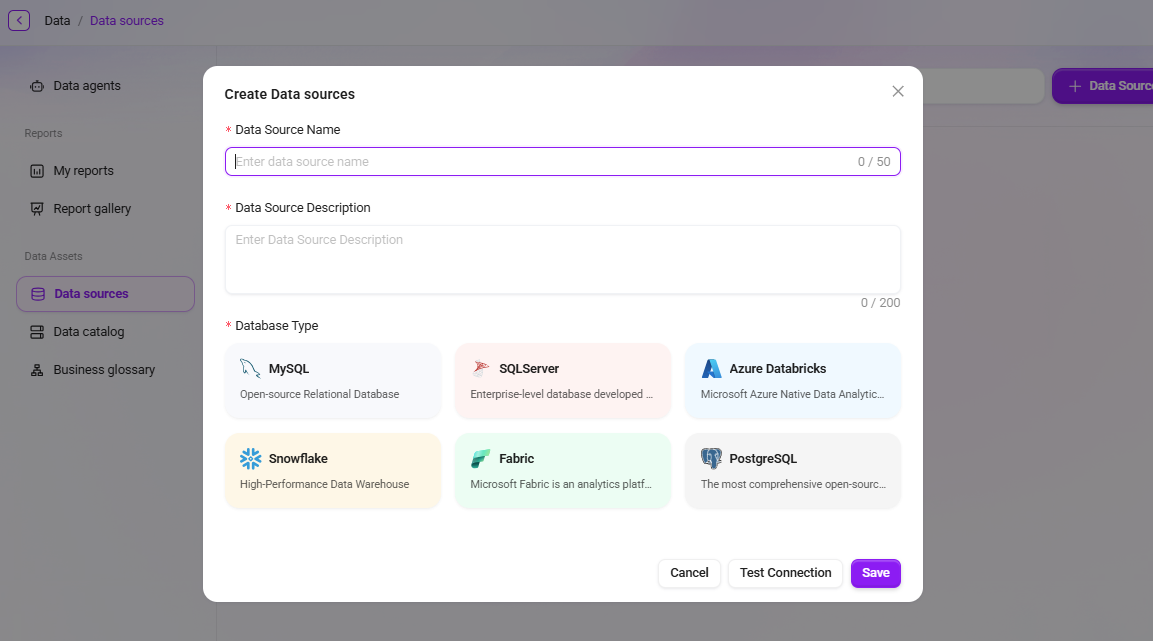Click the Fabric logo icon
The image size is (1153, 641).
pyautogui.click(x=480, y=459)
